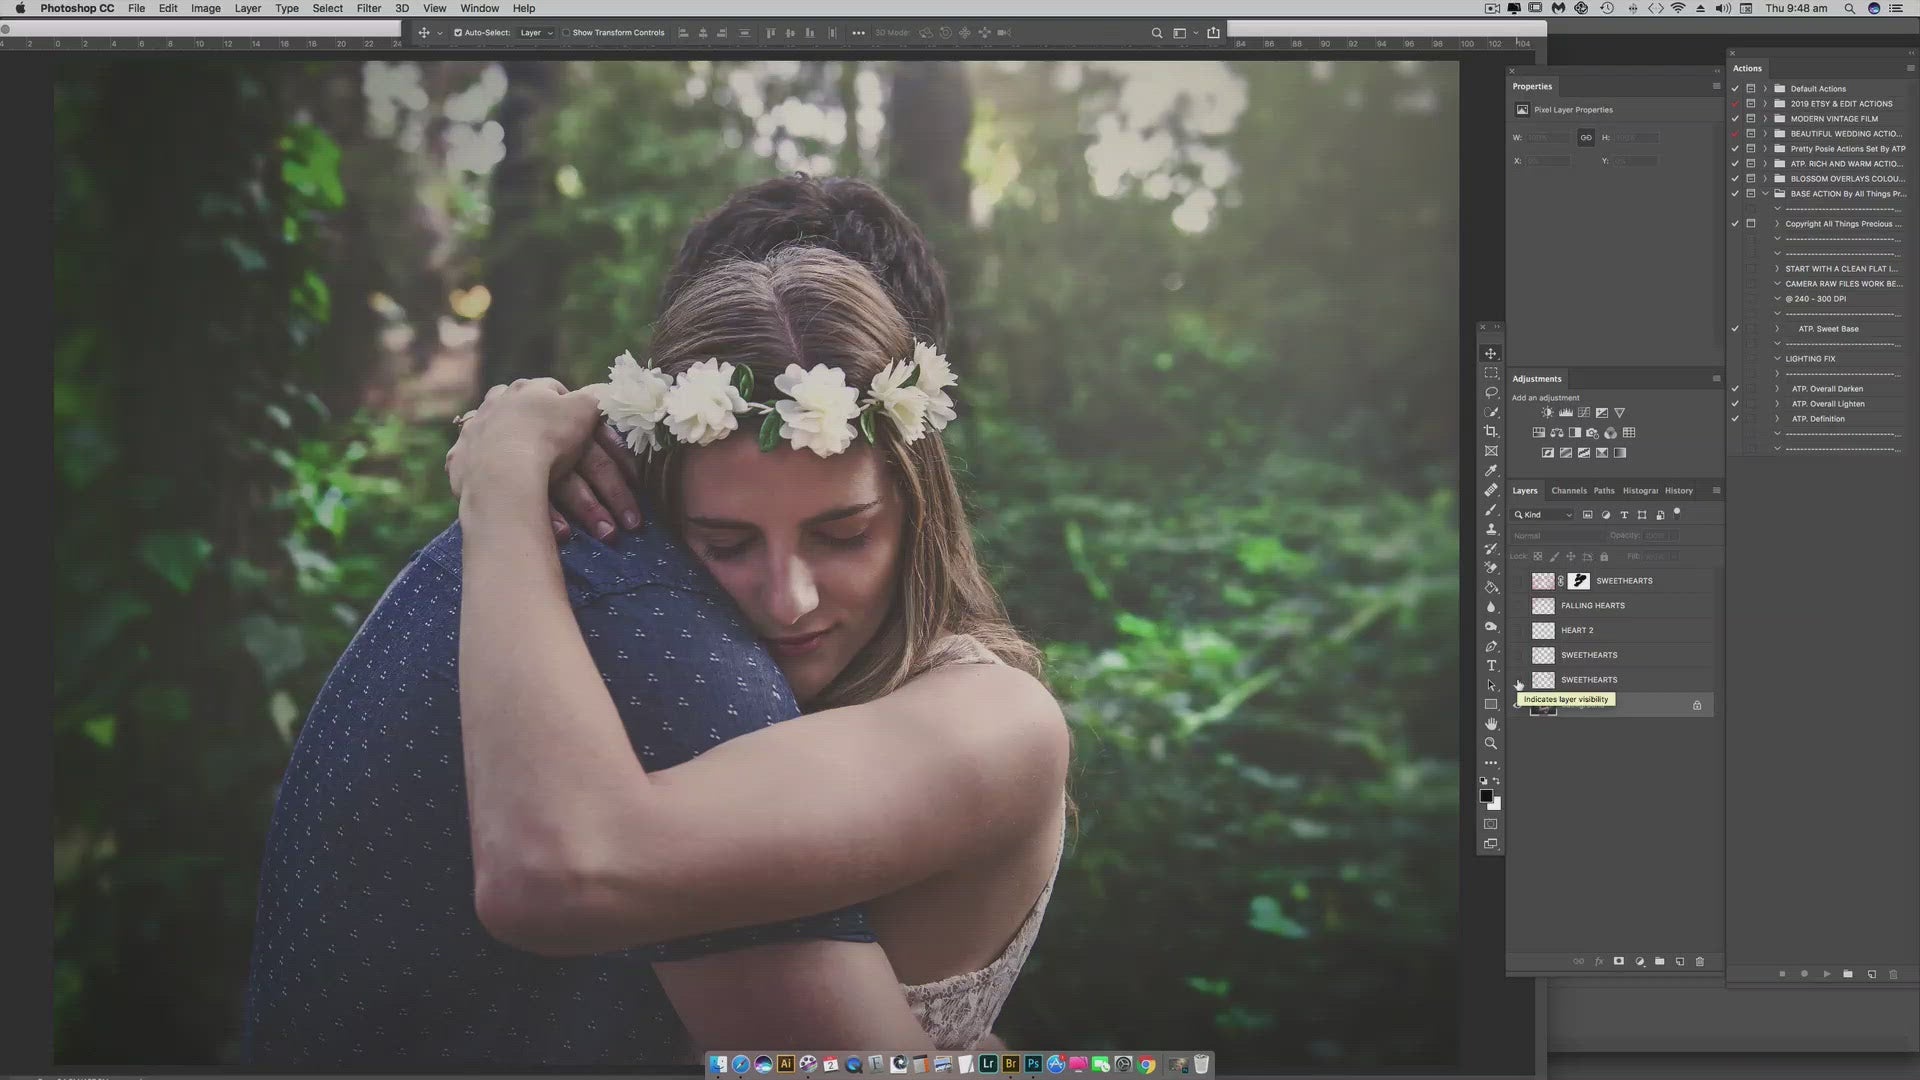Switch to the Channels tab
The image size is (1920, 1080).
click(x=1568, y=491)
